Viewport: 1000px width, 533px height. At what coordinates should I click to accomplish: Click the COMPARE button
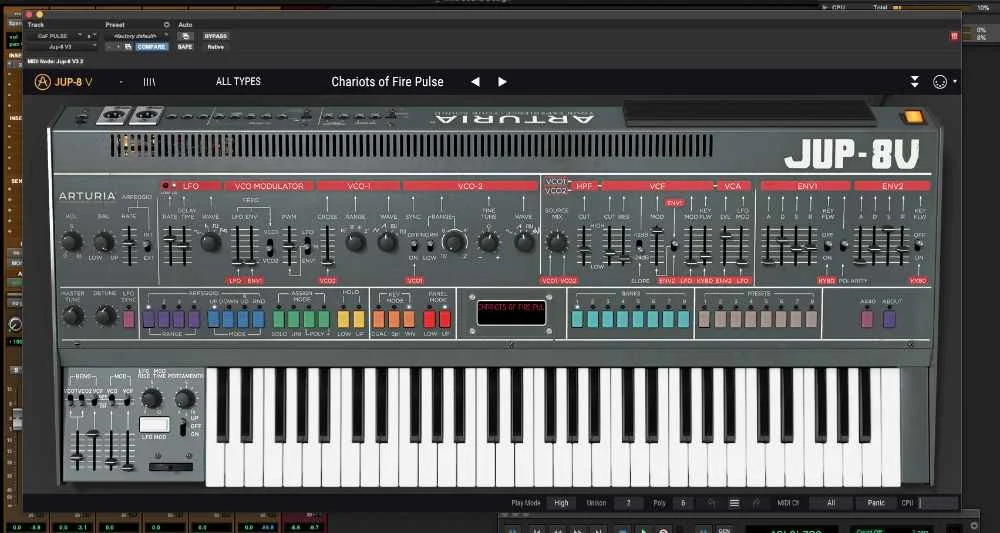tap(152, 47)
